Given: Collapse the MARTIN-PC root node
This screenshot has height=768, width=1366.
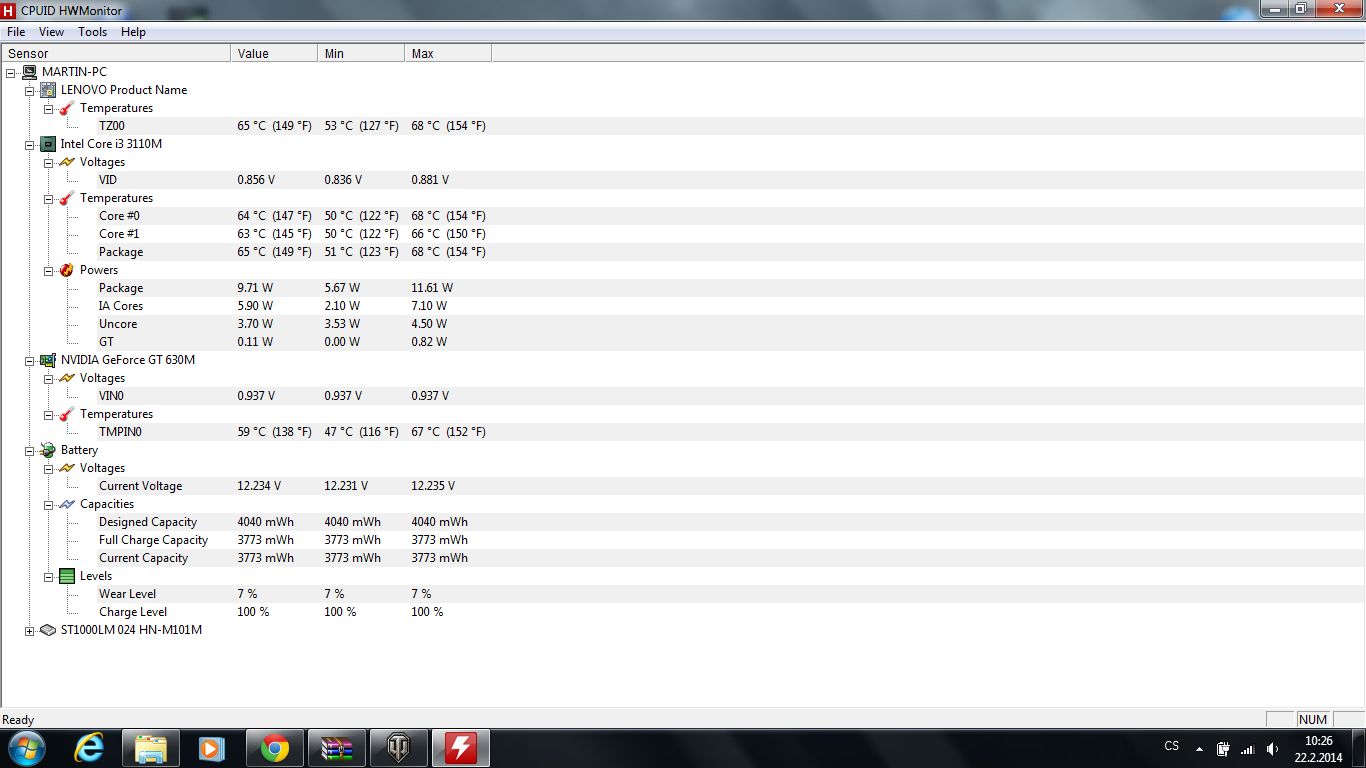Looking at the screenshot, I should coord(10,72).
